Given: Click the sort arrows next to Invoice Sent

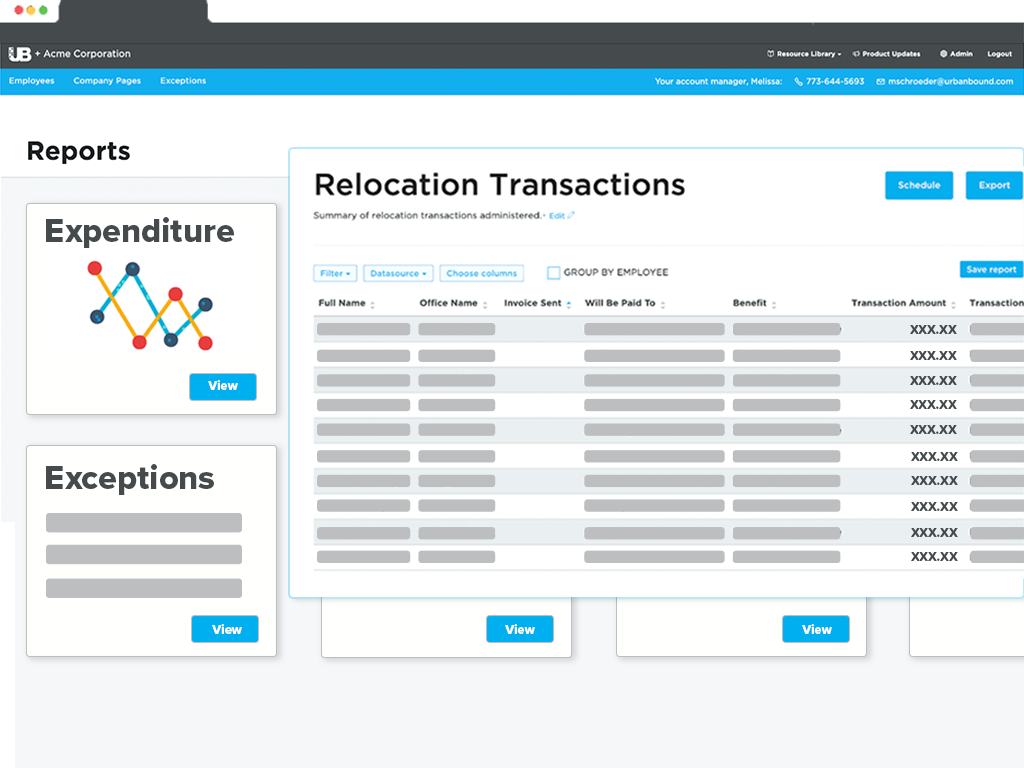Looking at the screenshot, I should coord(569,304).
